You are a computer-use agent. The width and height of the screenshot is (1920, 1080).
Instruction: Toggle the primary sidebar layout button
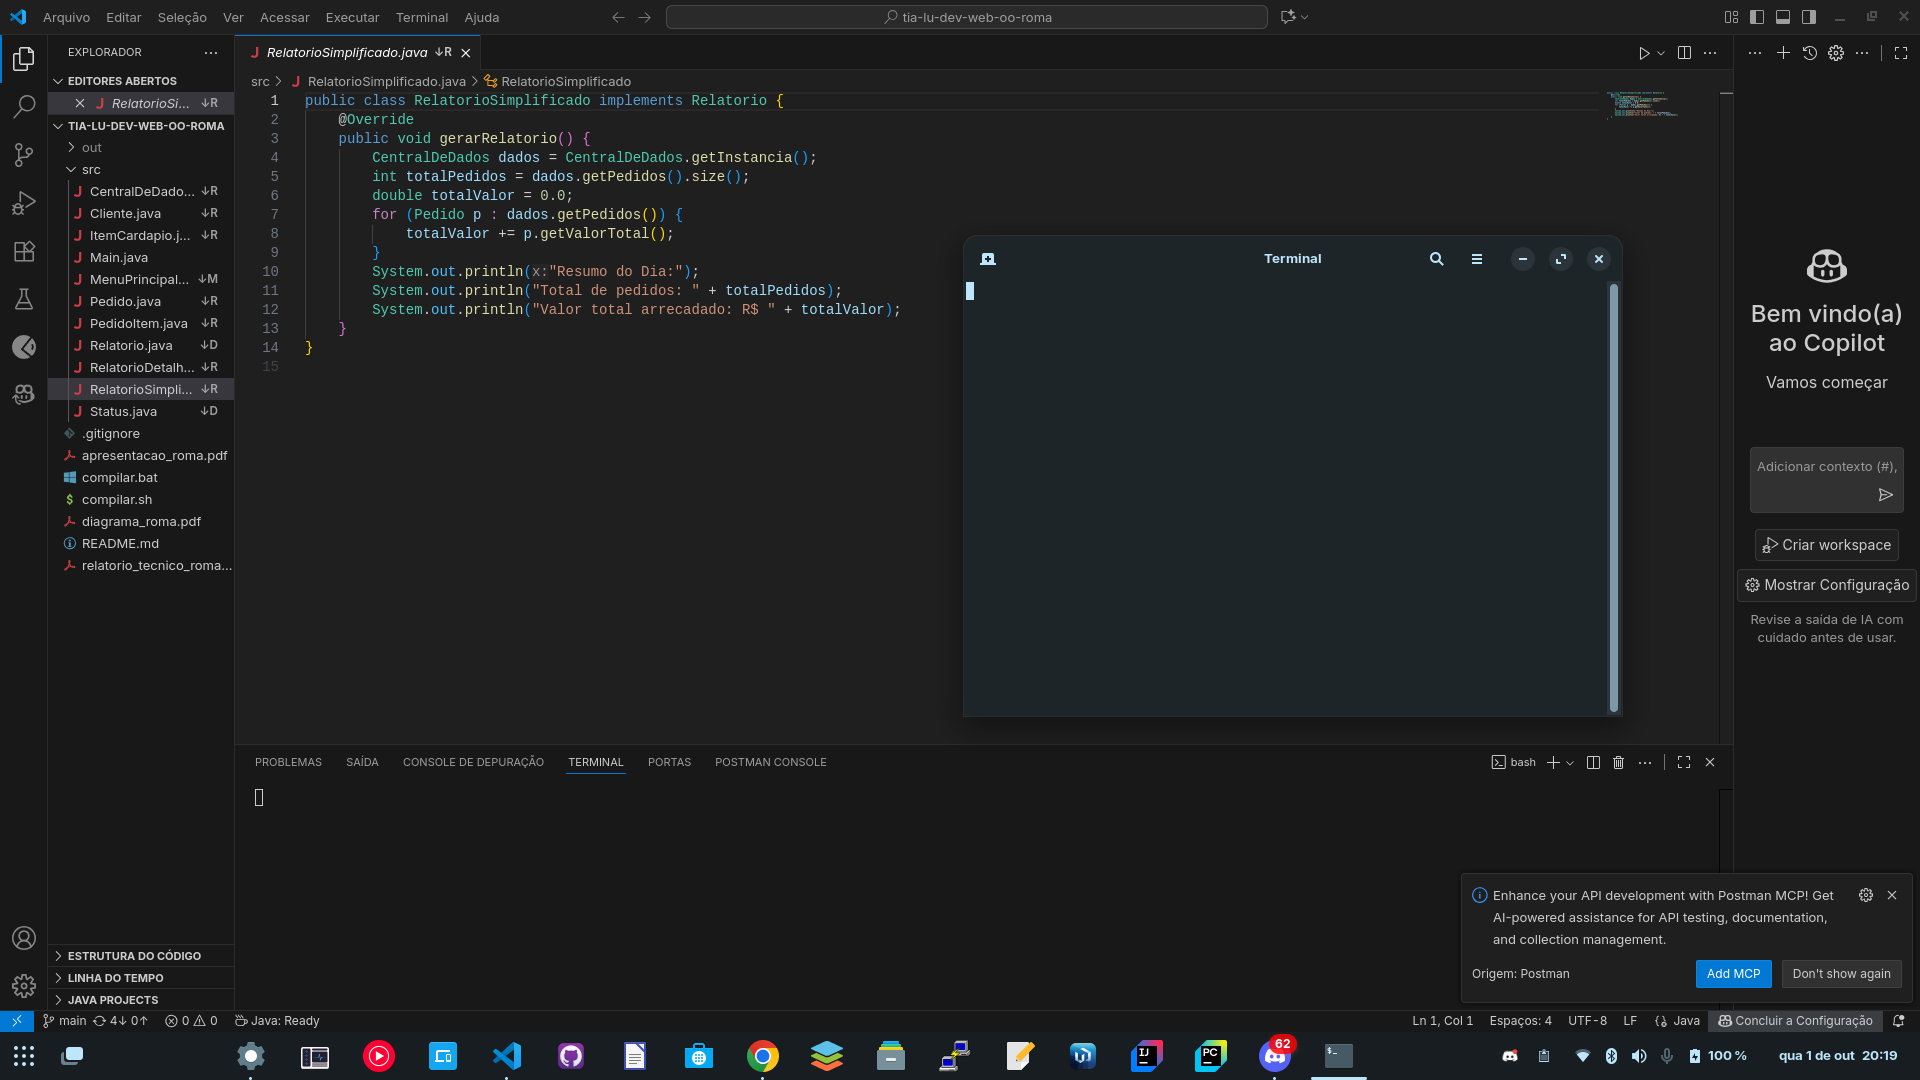(1757, 17)
